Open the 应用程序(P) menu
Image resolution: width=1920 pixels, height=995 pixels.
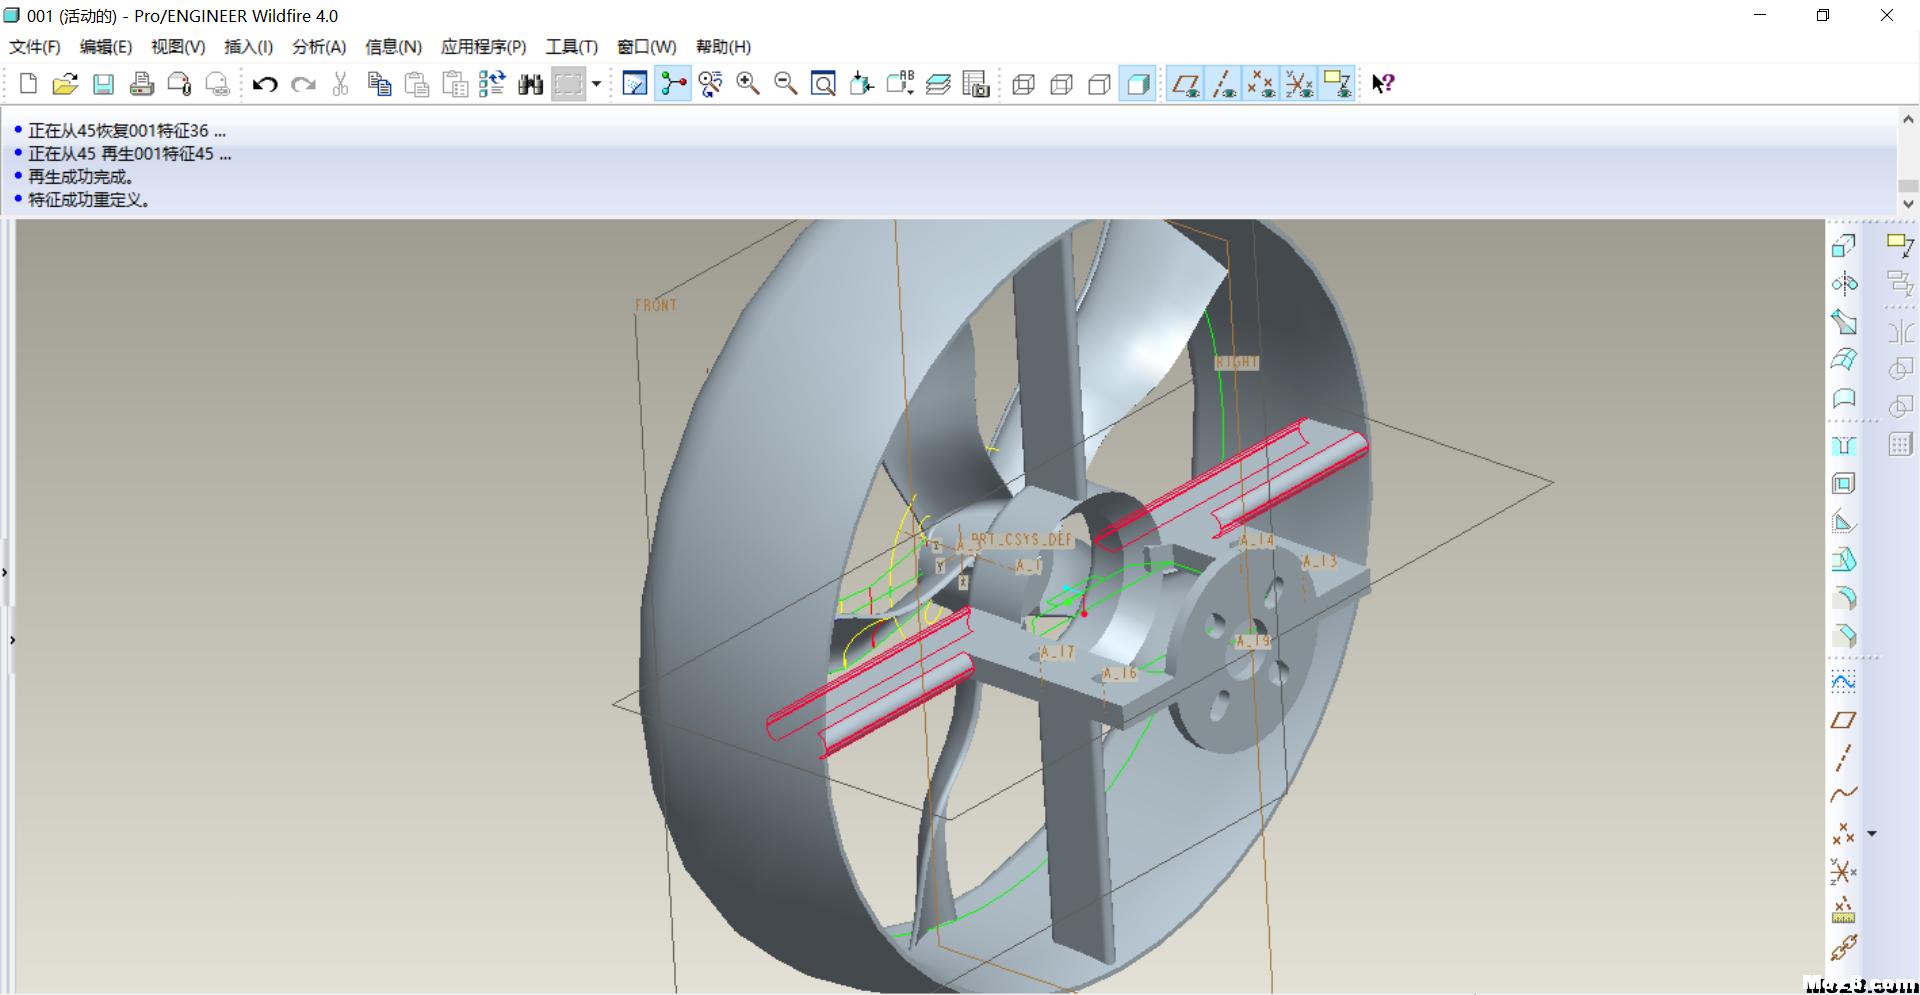click(x=484, y=47)
